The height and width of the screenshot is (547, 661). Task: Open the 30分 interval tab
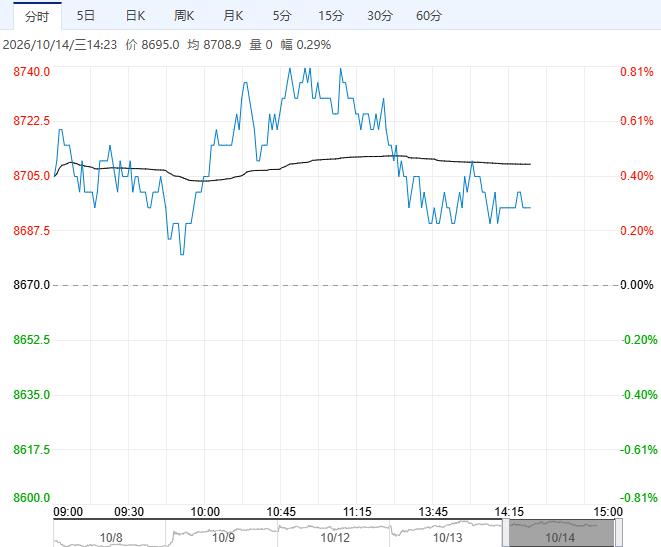pos(380,16)
